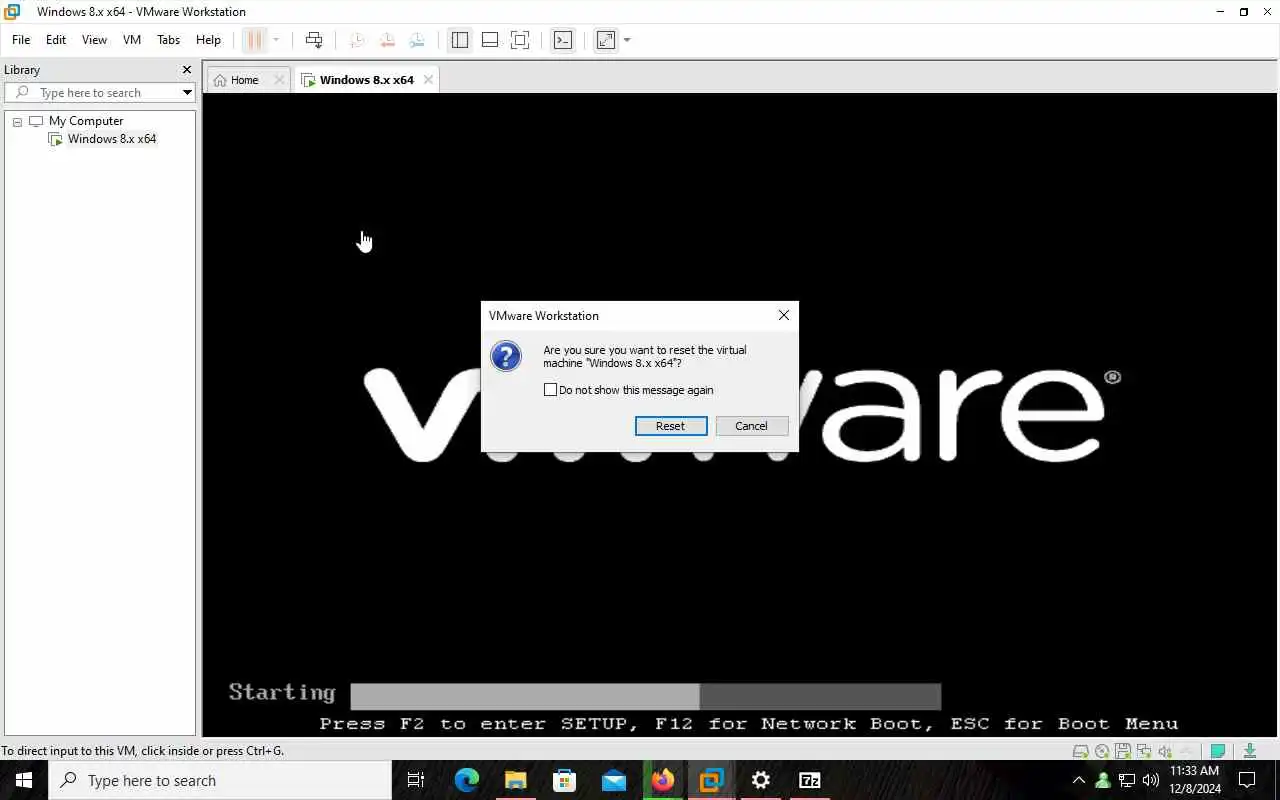
Task: Toggle the library sidebar view icon
Action: (460, 40)
